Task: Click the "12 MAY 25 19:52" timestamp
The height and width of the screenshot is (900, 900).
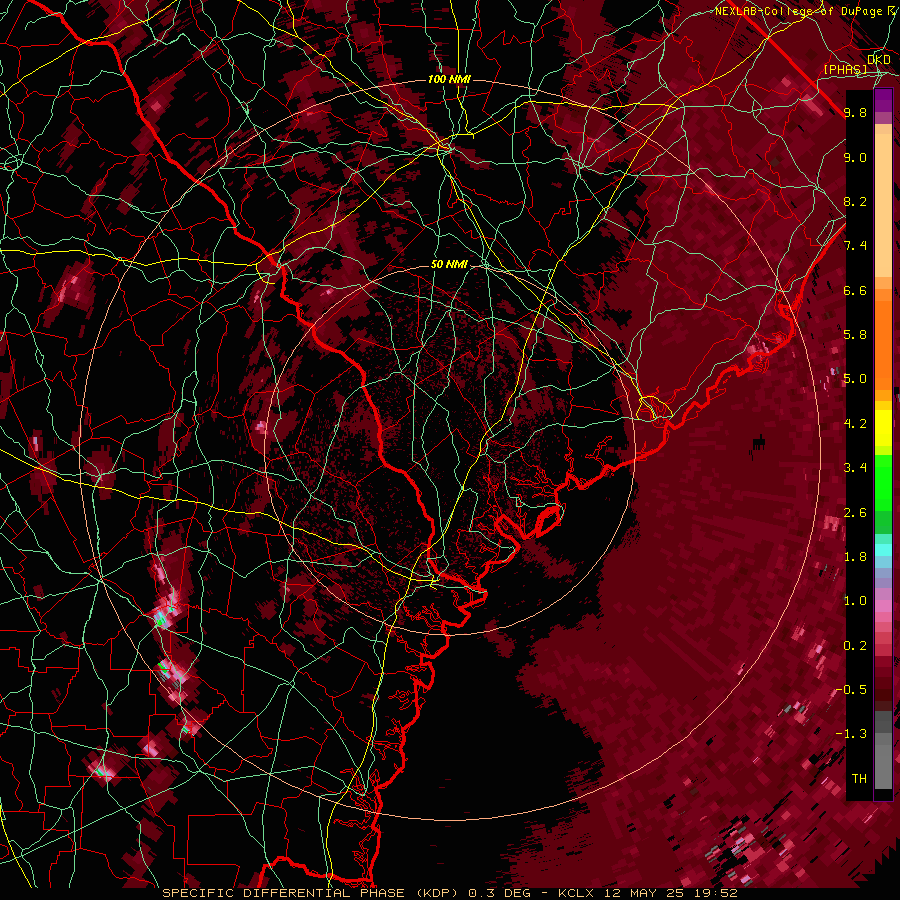Action: tap(670, 893)
